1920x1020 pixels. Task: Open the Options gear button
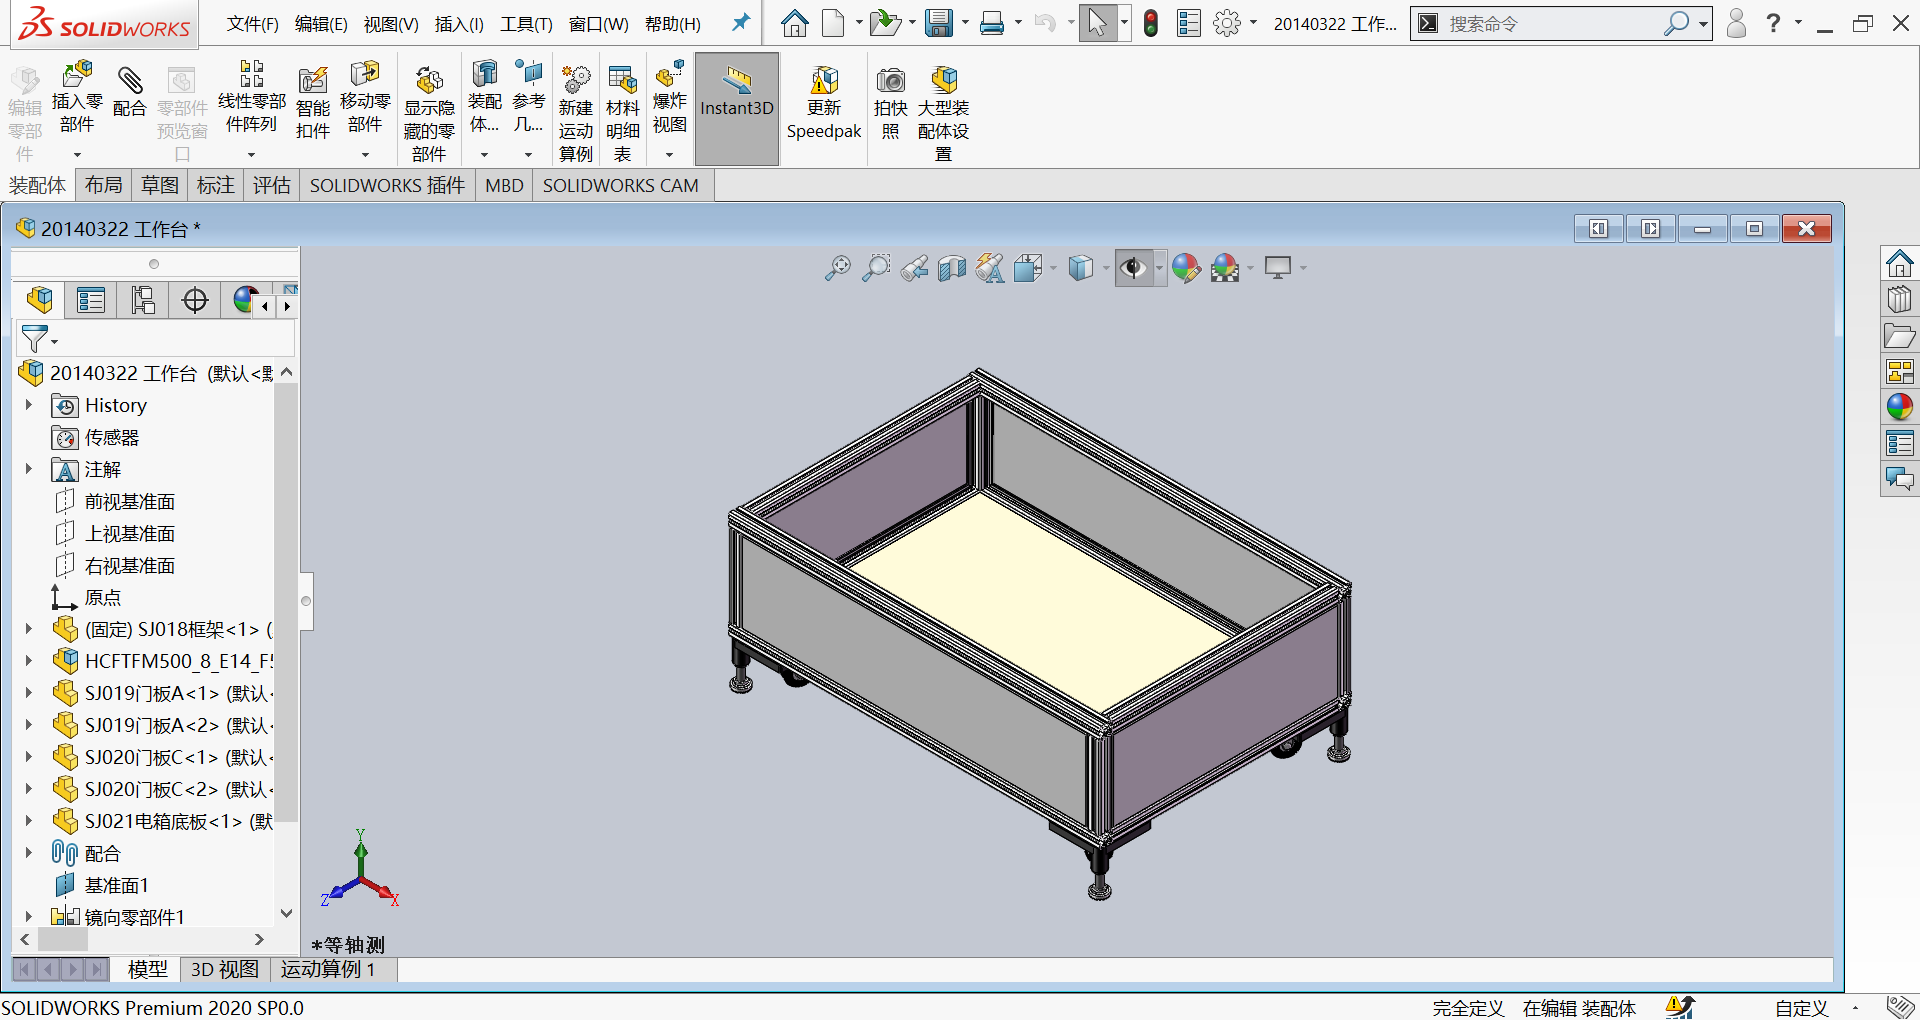(x=1227, y=23)
